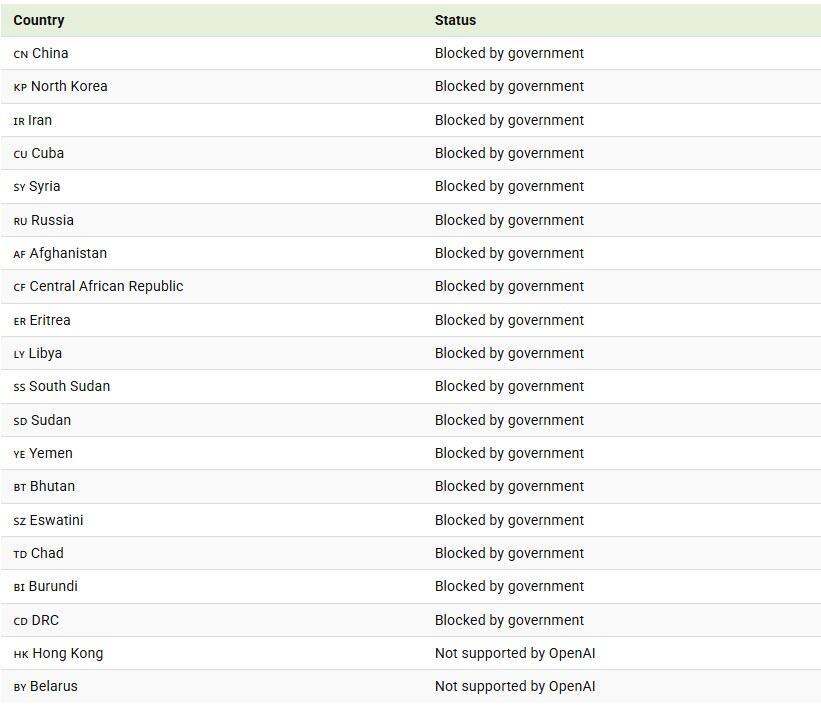Click Belarus's "Not supported by OpenAI" status

coord(514,686)
